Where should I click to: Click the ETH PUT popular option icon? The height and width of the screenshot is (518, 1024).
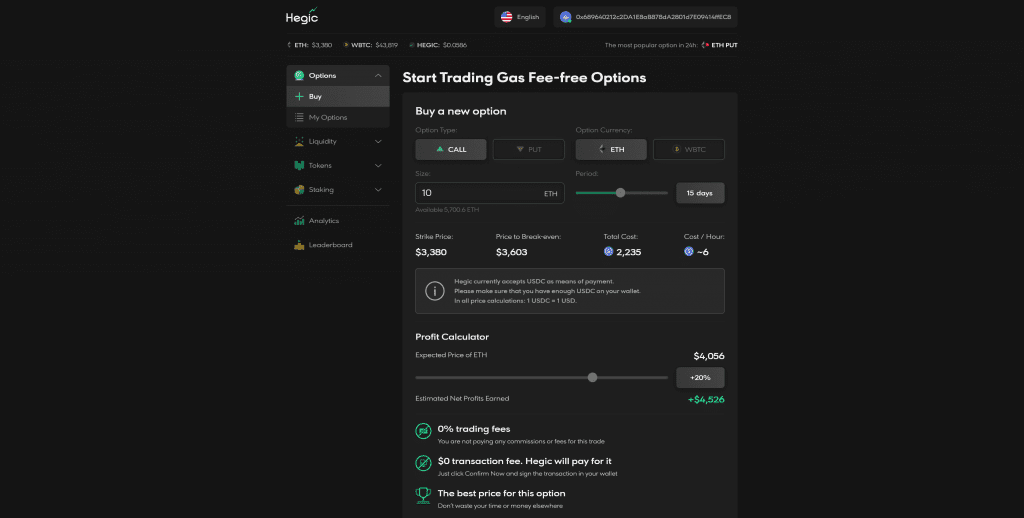[705, 45]
